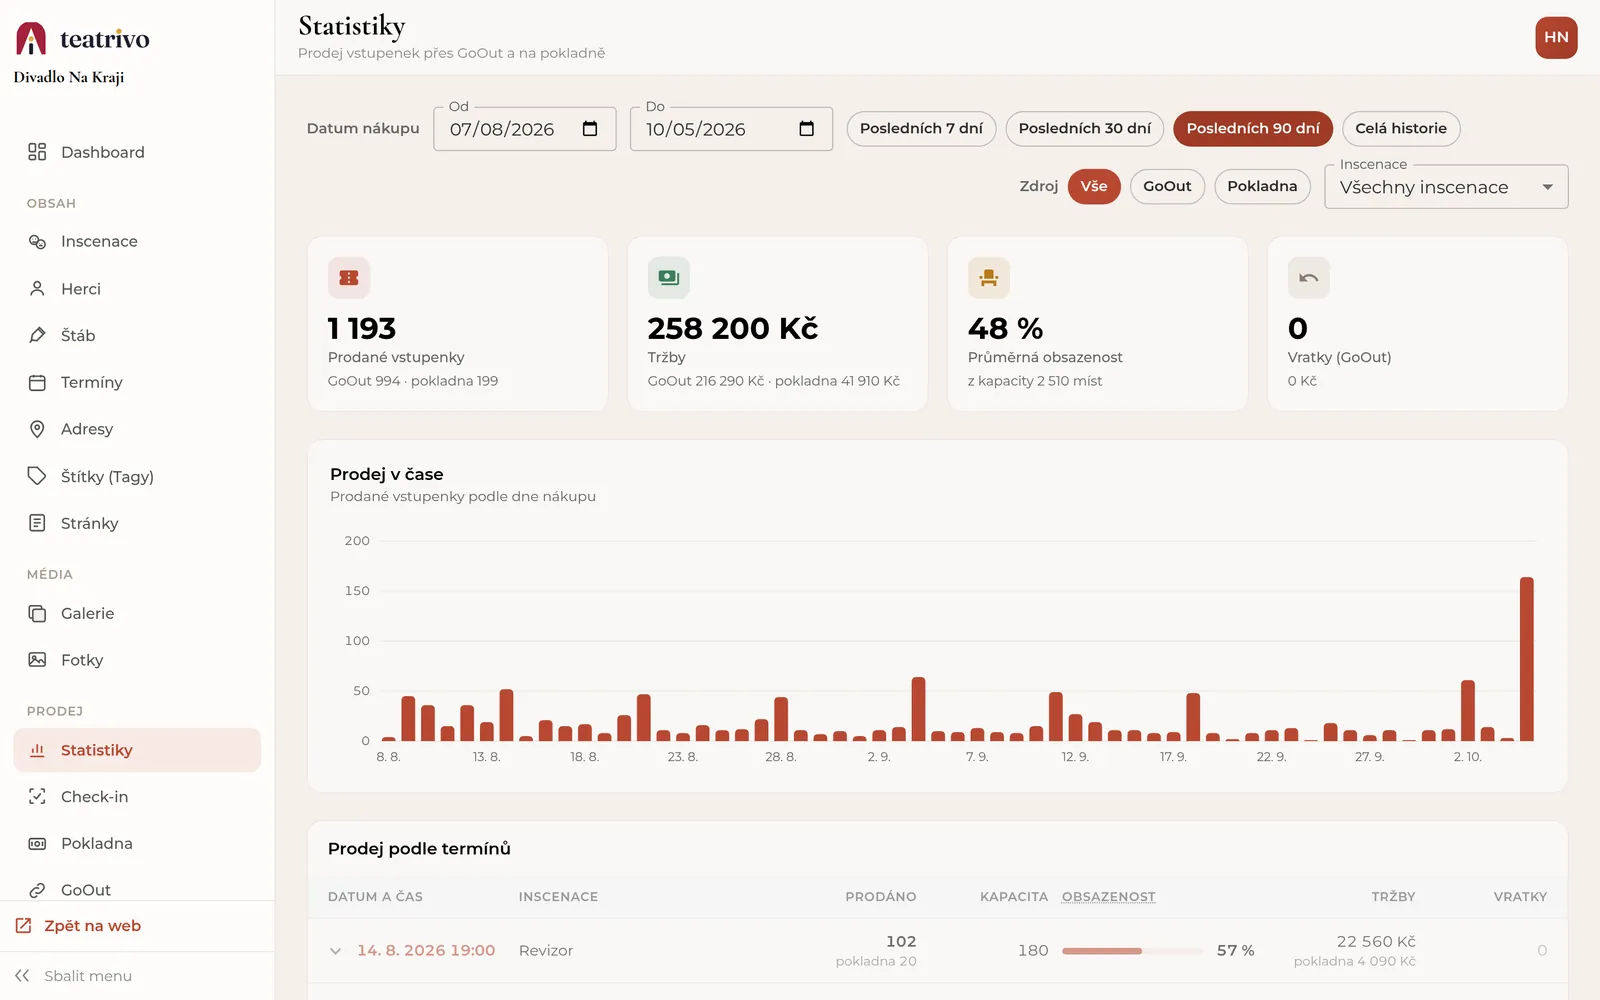
Task: Click the Štáb sidebar label
Action: [78, 335]
